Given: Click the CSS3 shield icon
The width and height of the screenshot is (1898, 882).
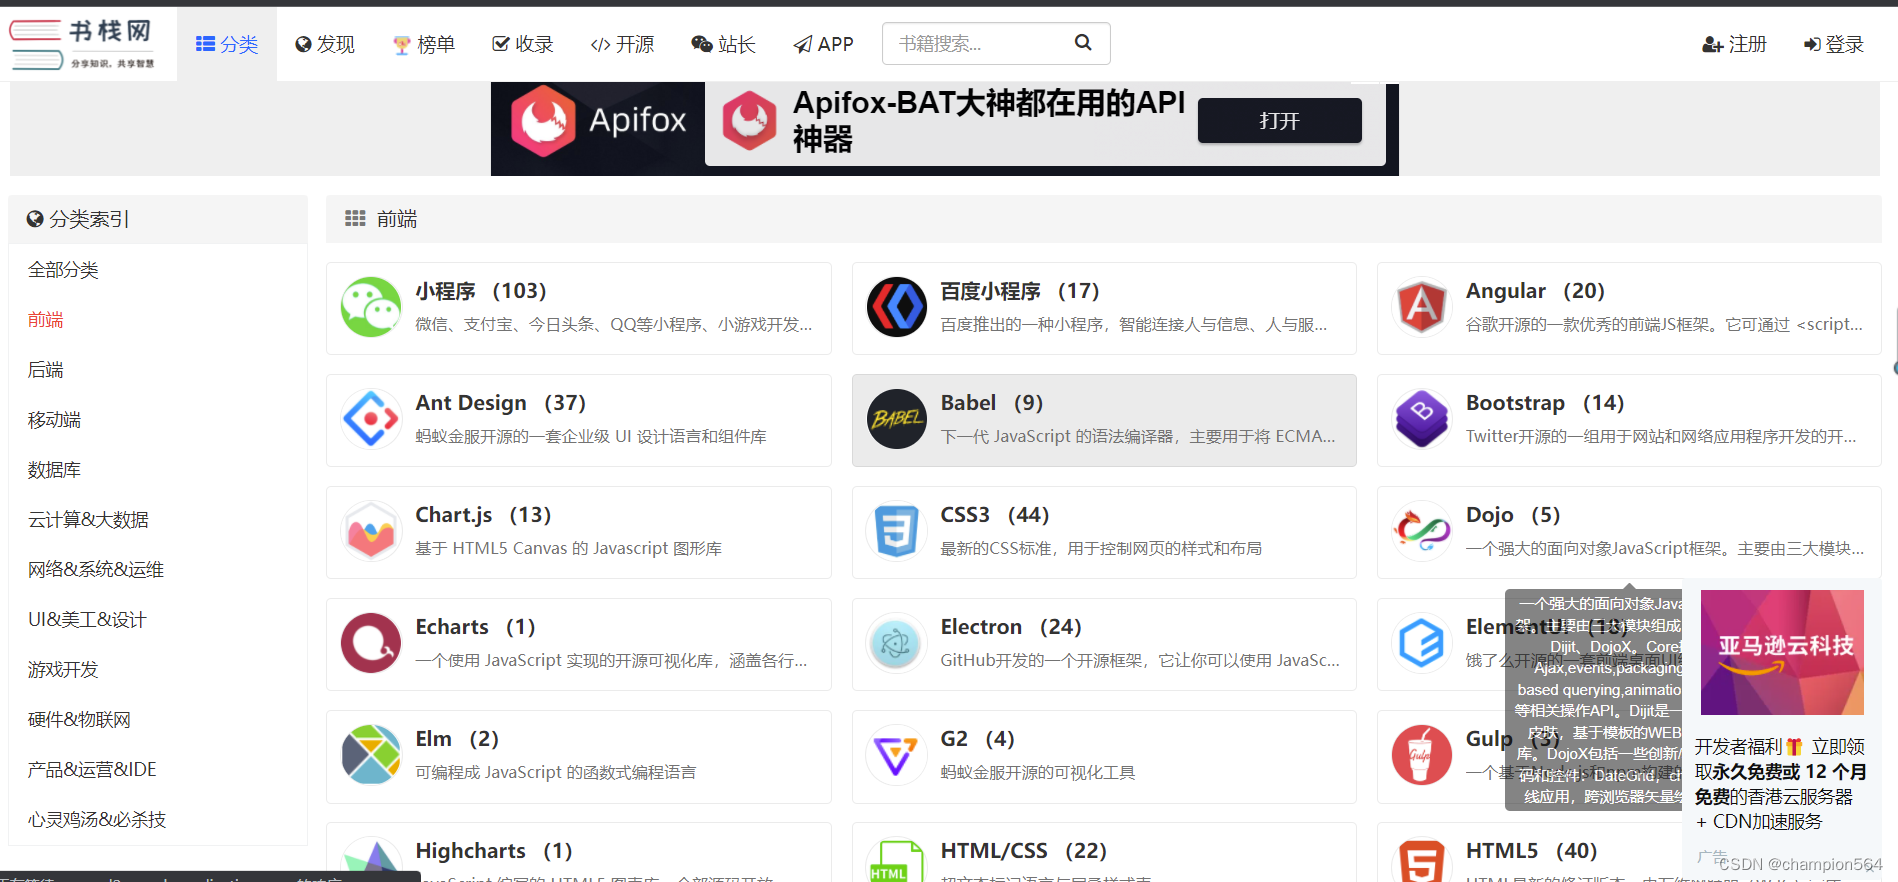Looking at the screenshot, I should (x=896, y=531).
